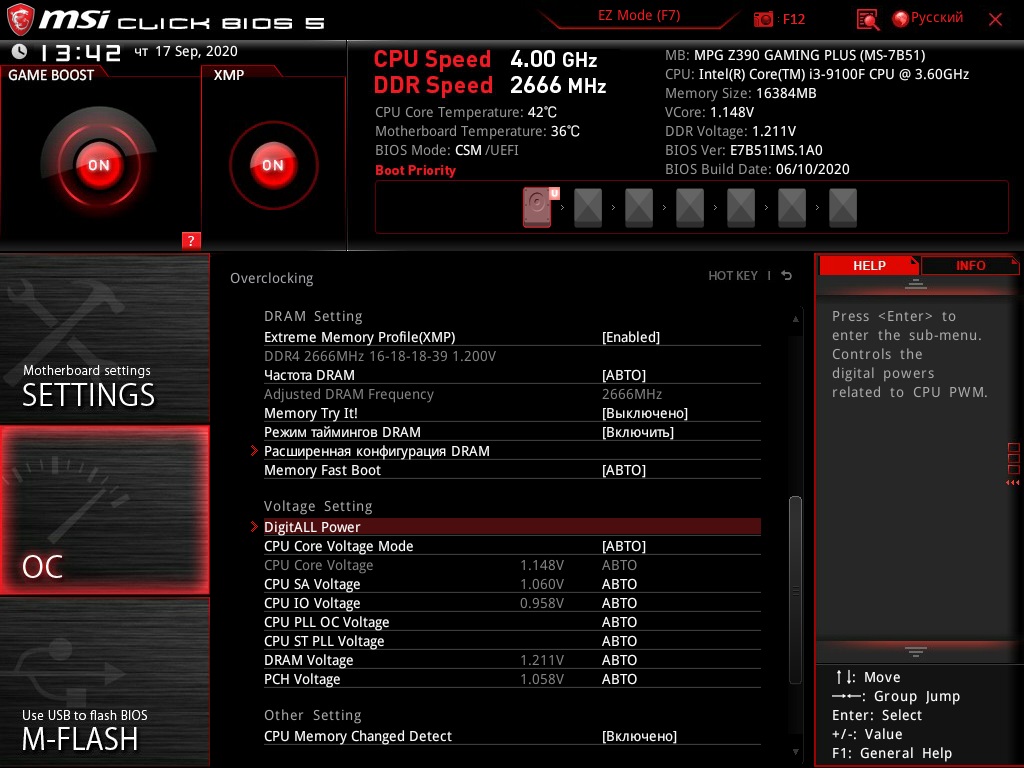Click the Adjusted DRAM Frequency 2666MHz value
This screenshot has height=768, width=1024.
632,394
